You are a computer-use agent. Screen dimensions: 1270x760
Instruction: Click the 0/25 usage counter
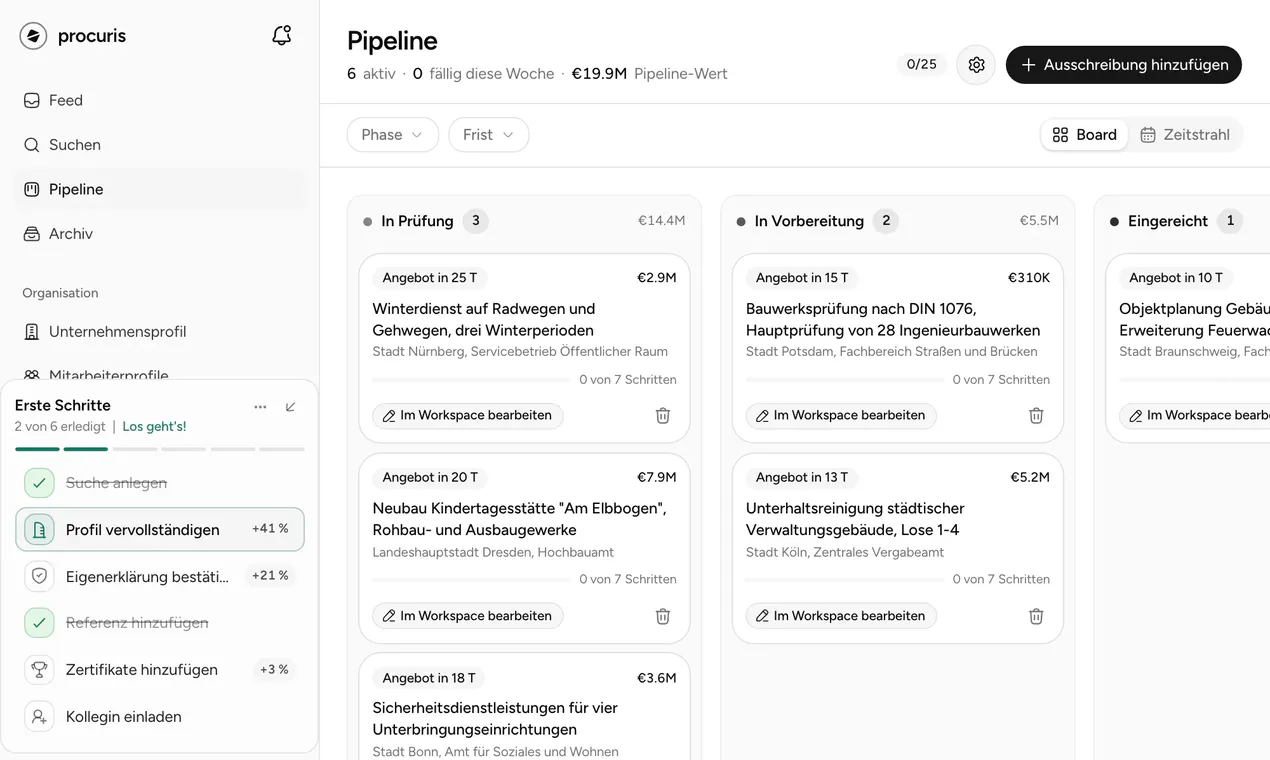click(x=922, y=65)
